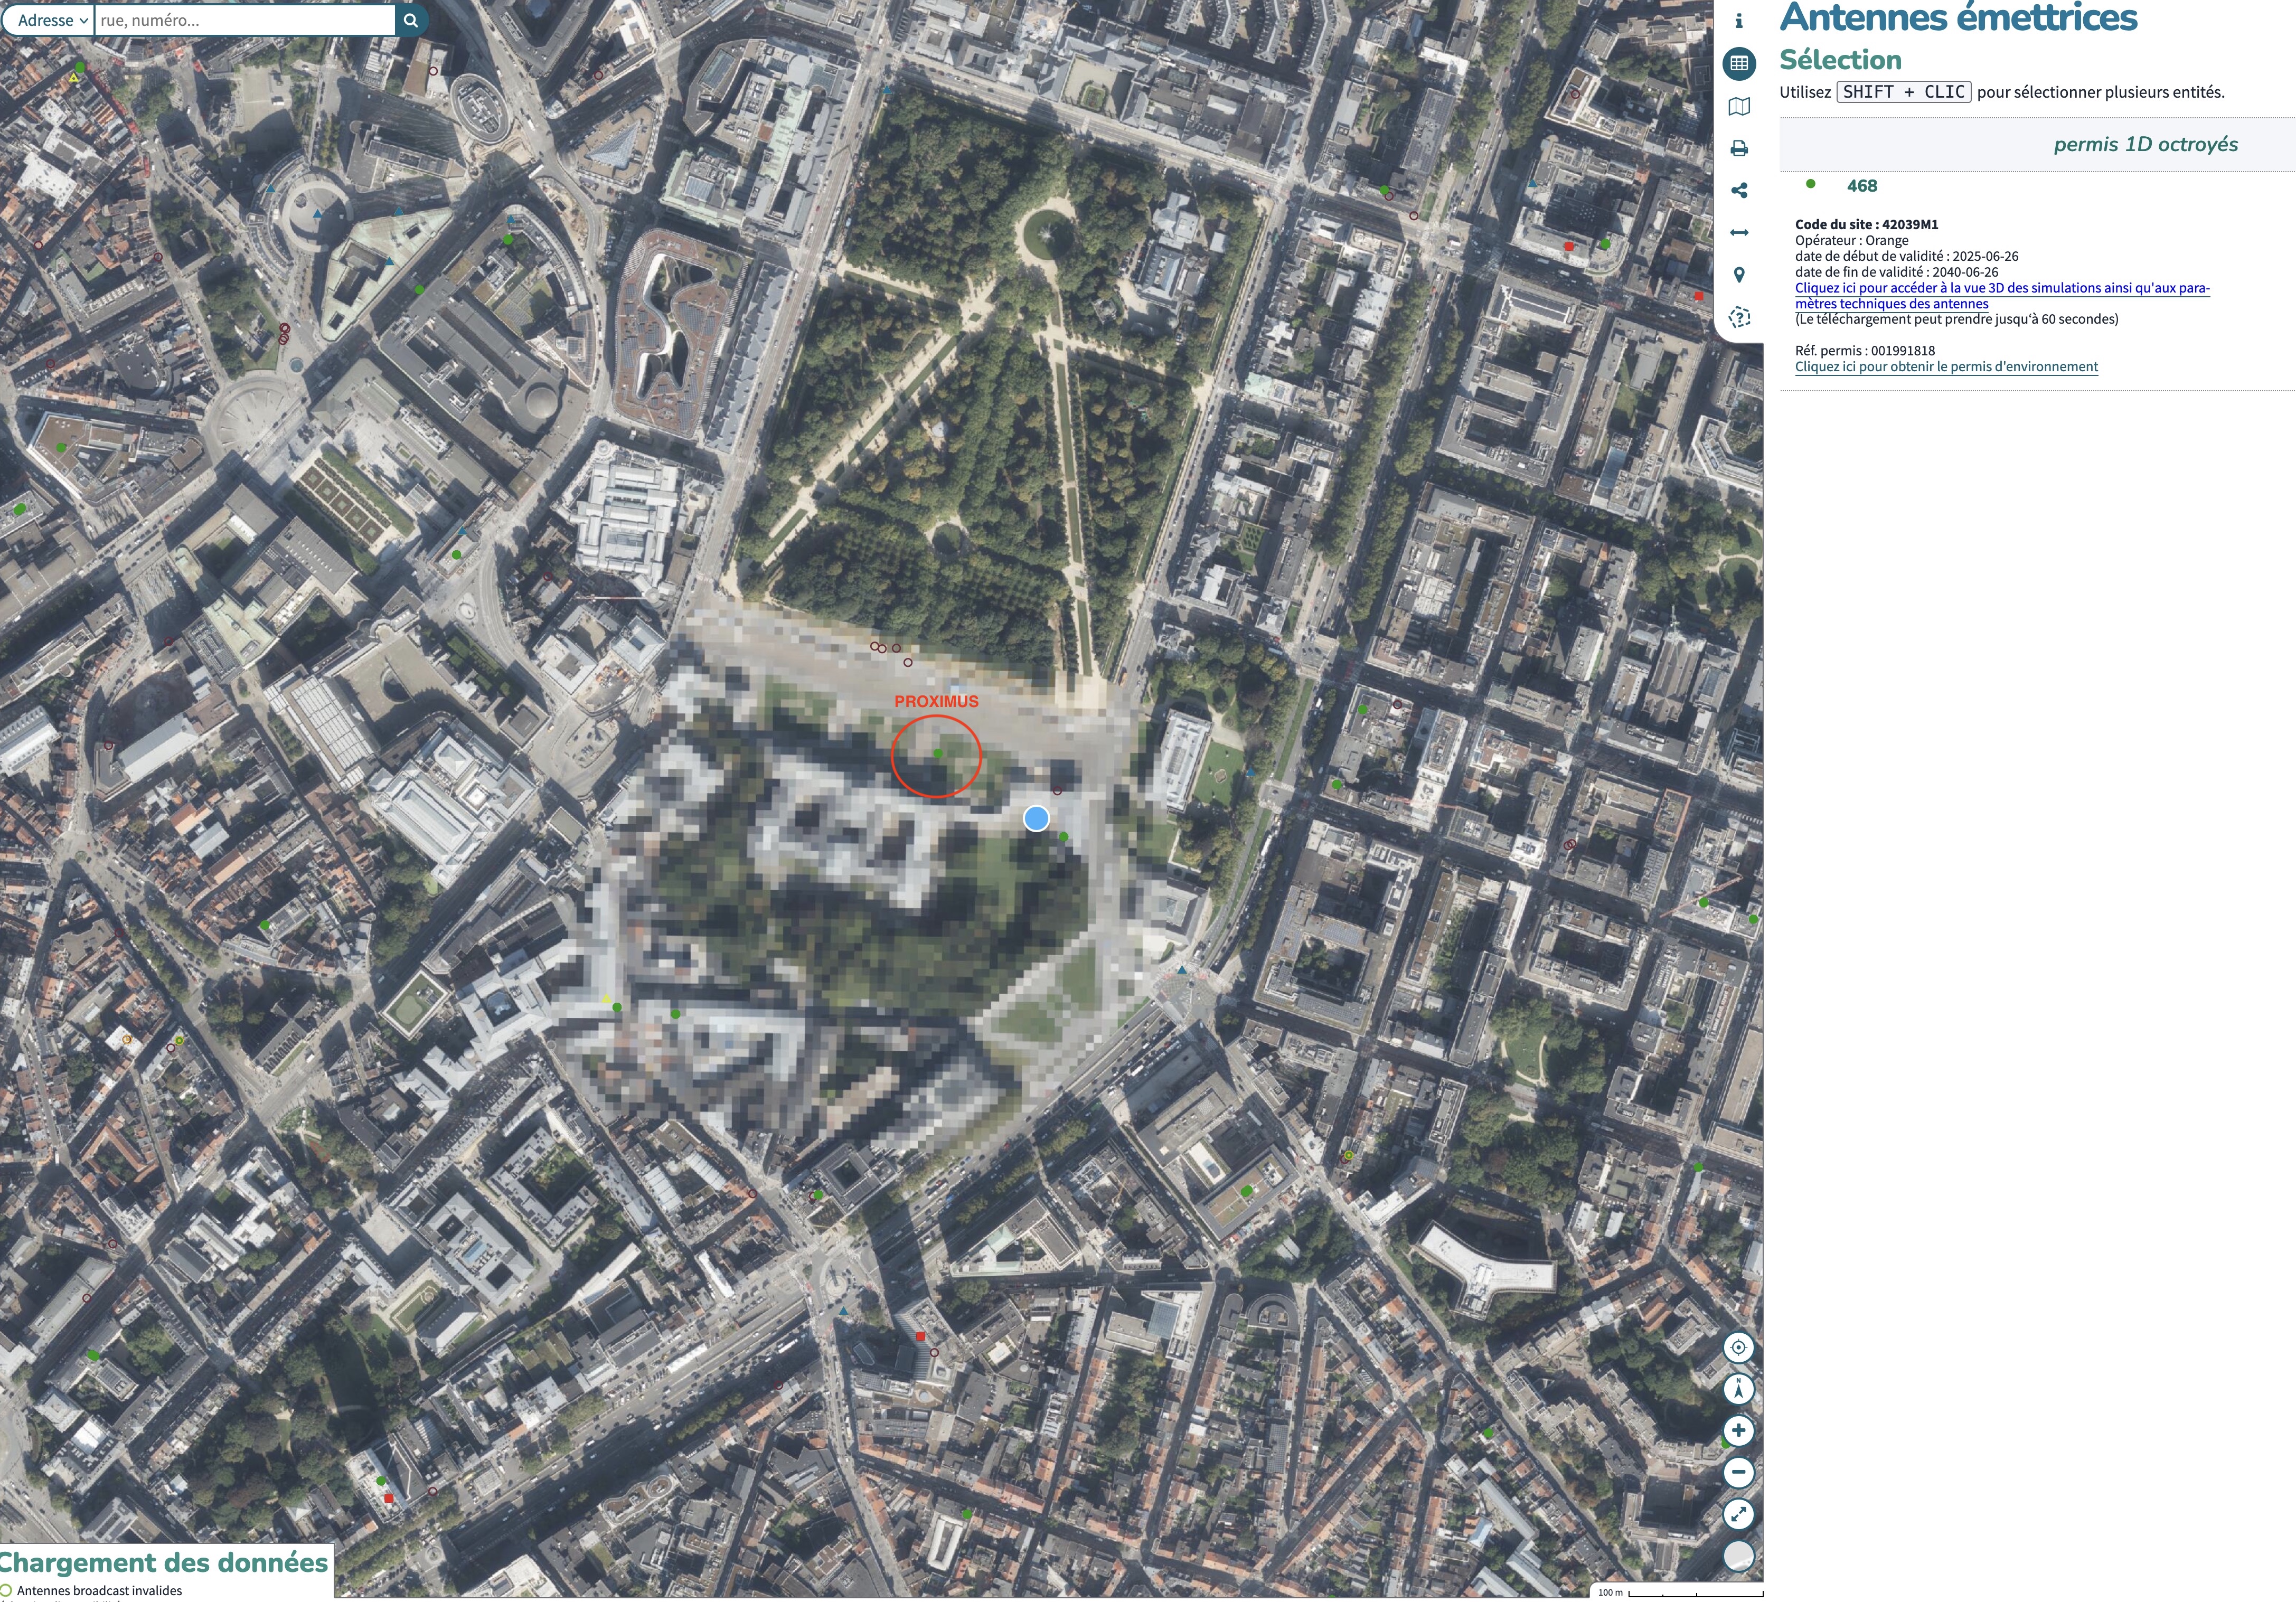Click the dashed polygon question-mark icon
Image resolution: width=2296 pixels, height=1602 pixels.
click(x=1739, y=318)
